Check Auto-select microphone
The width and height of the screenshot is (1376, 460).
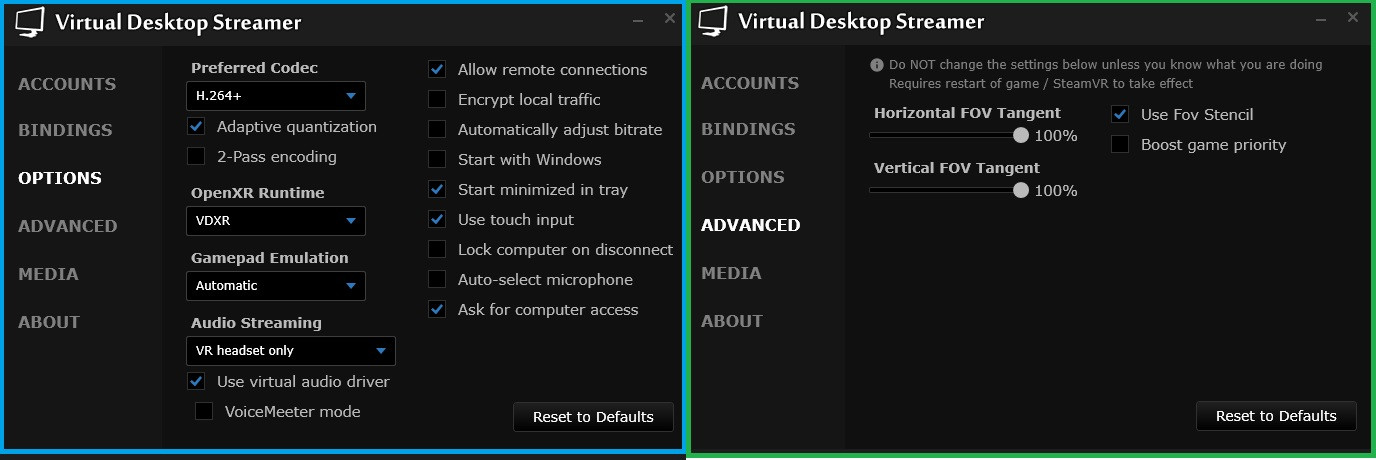pyautogui.click(x=437, y=280)
